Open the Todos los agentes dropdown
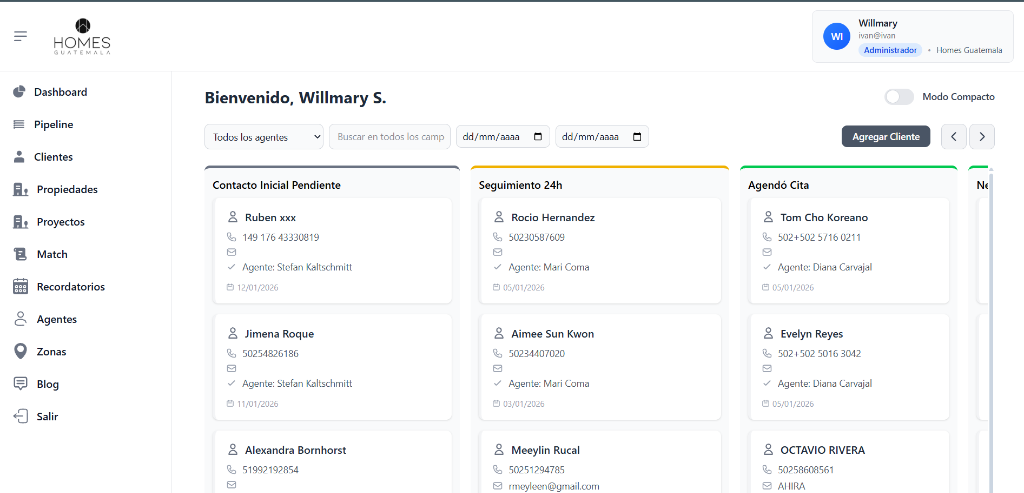The image size is (1024, 493). tap(264, 137)
